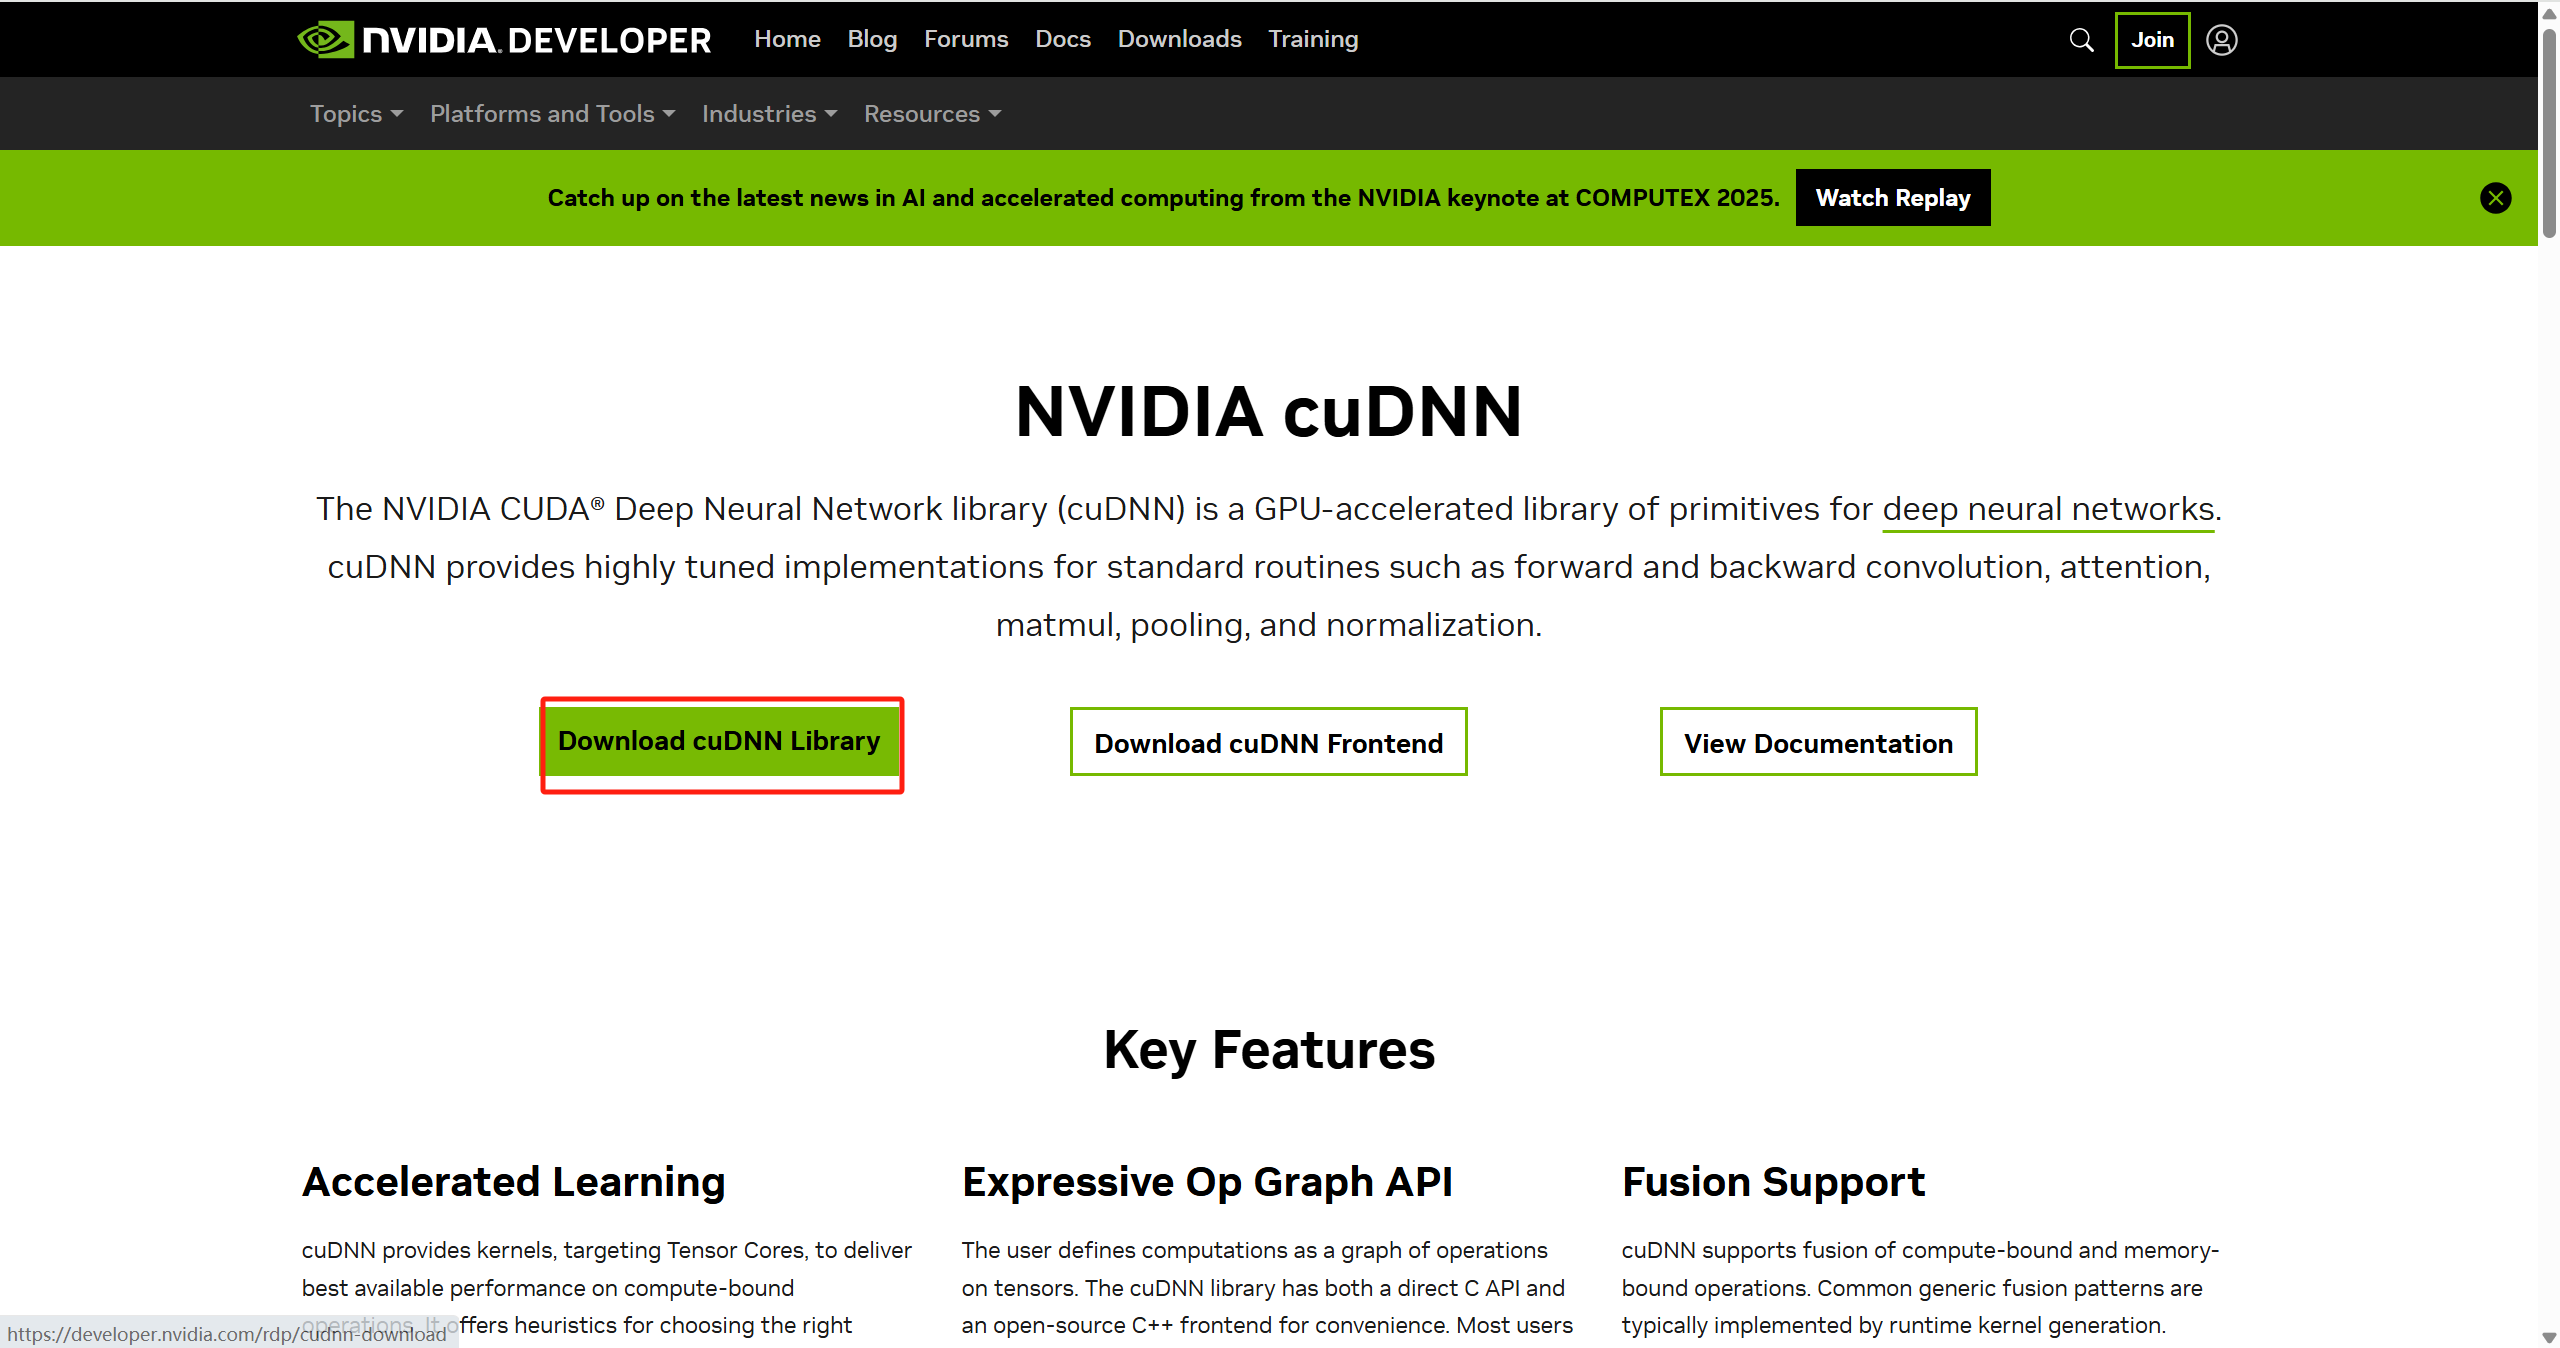The height and width of the screenshot is (1348, 2560).
Task: Dismiss the green COMPUTEX announcement banner
Action: [x=2495, y=198]
